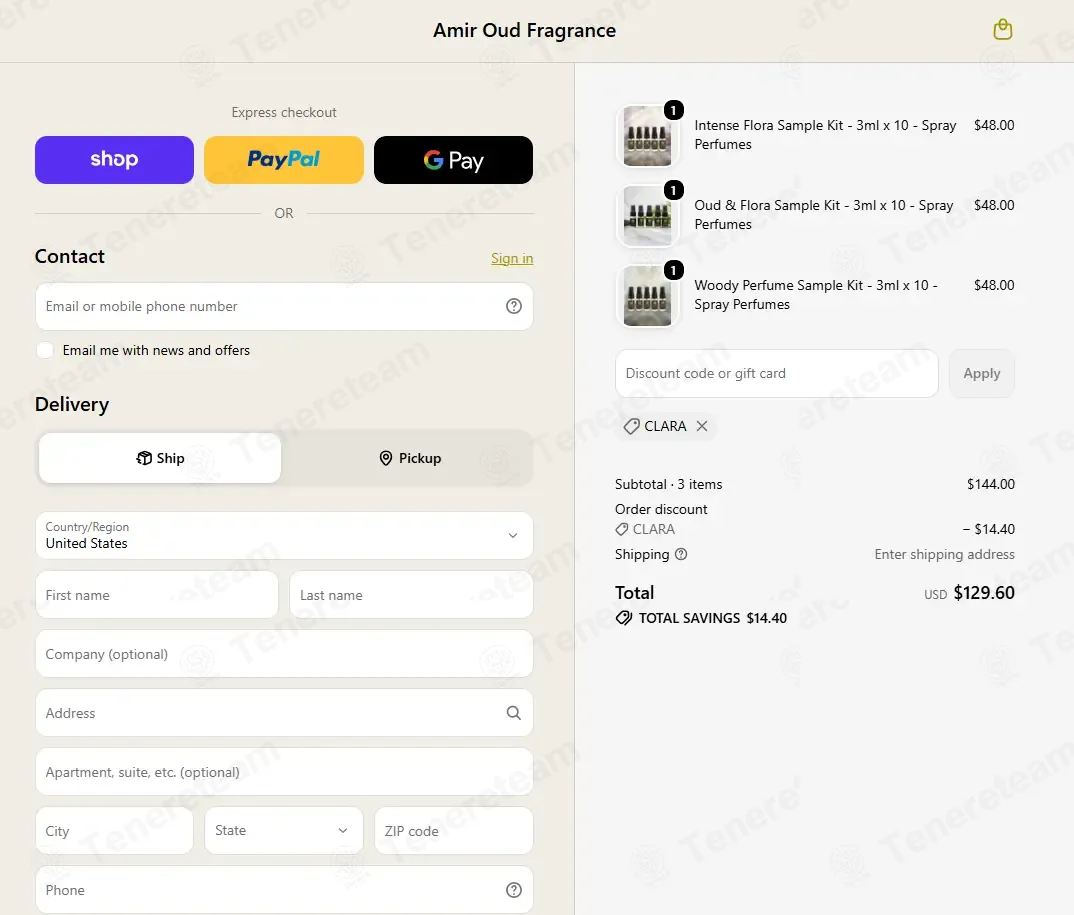
Task: Select the Ship delivery tab
Action: pos(160,458)
